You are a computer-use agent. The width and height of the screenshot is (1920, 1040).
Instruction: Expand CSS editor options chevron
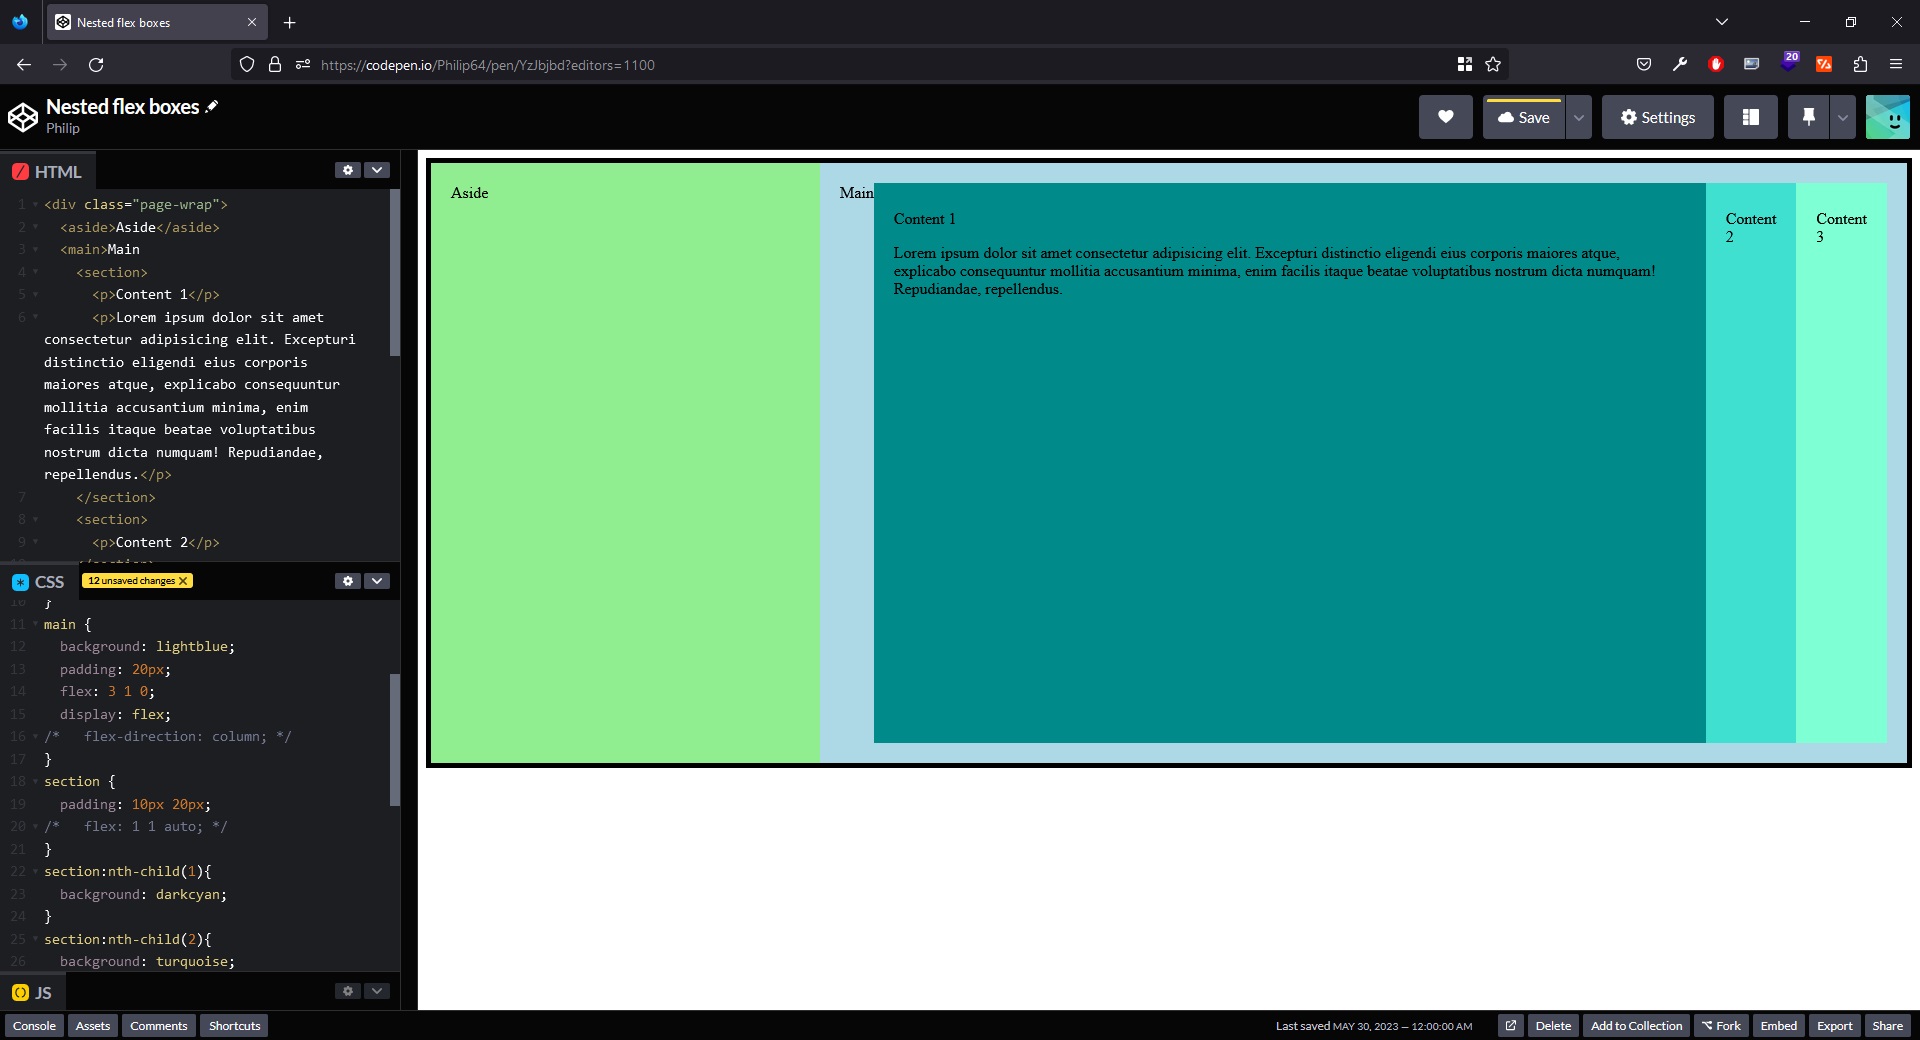[377, 581]
